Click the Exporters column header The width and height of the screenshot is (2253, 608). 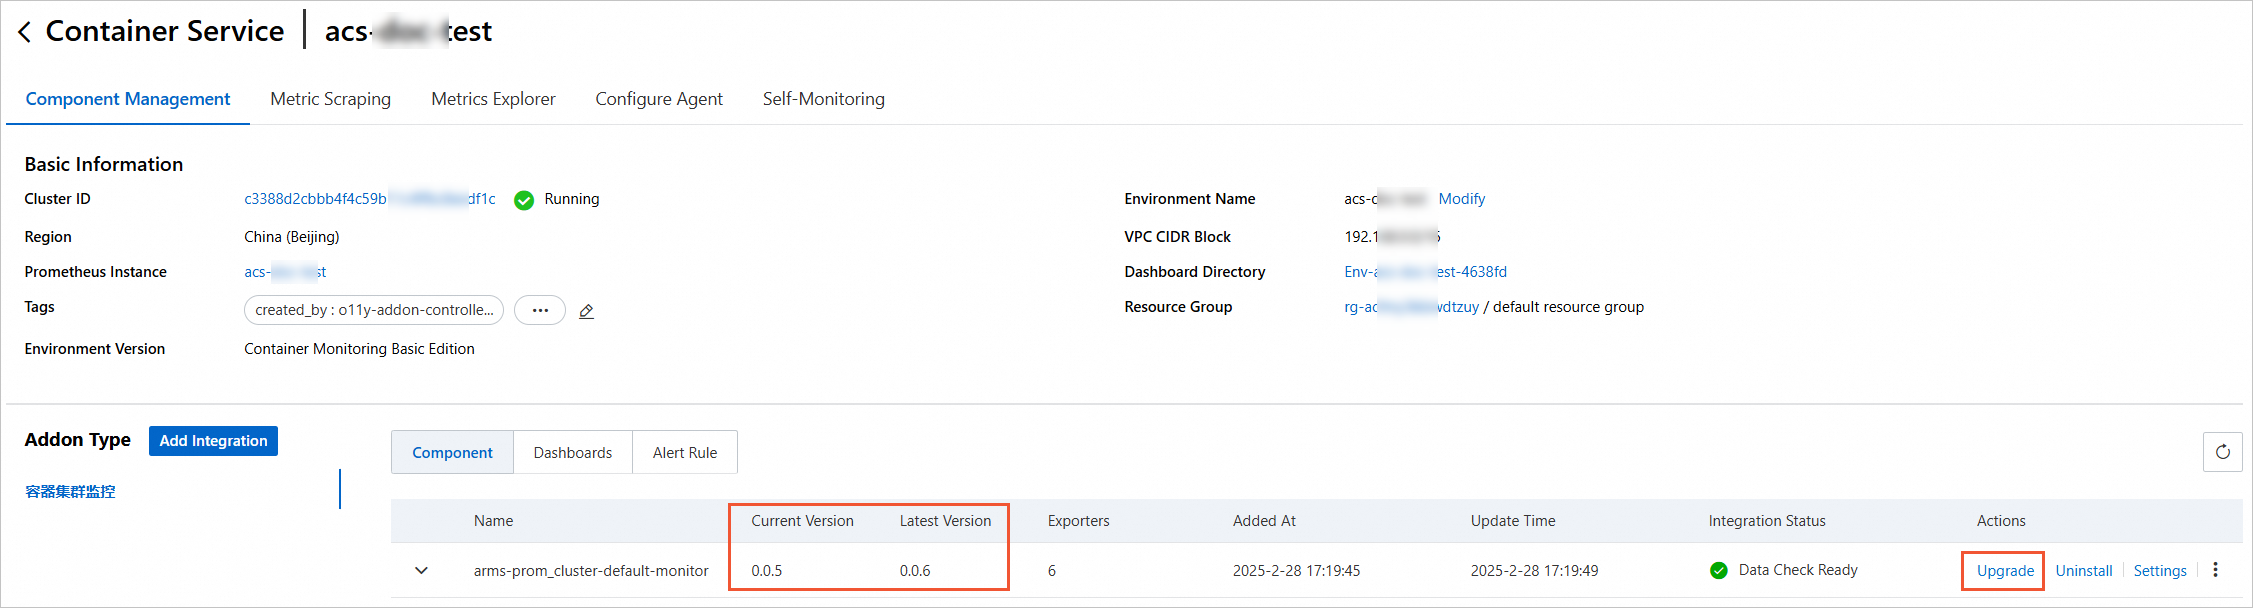[x=1078, y=521]
